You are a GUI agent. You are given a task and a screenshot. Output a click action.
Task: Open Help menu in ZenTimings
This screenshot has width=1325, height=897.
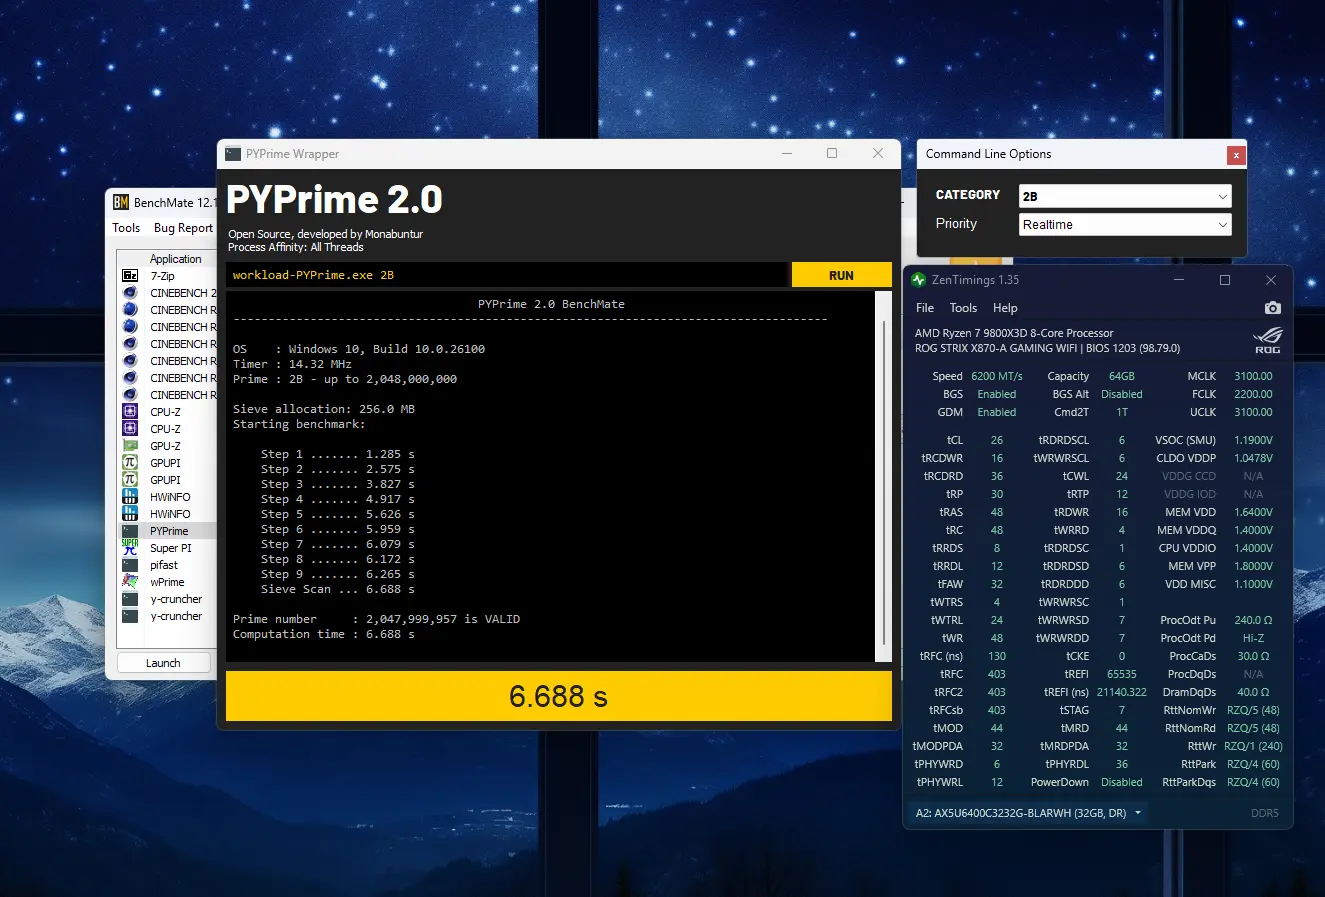point(1005,308)
